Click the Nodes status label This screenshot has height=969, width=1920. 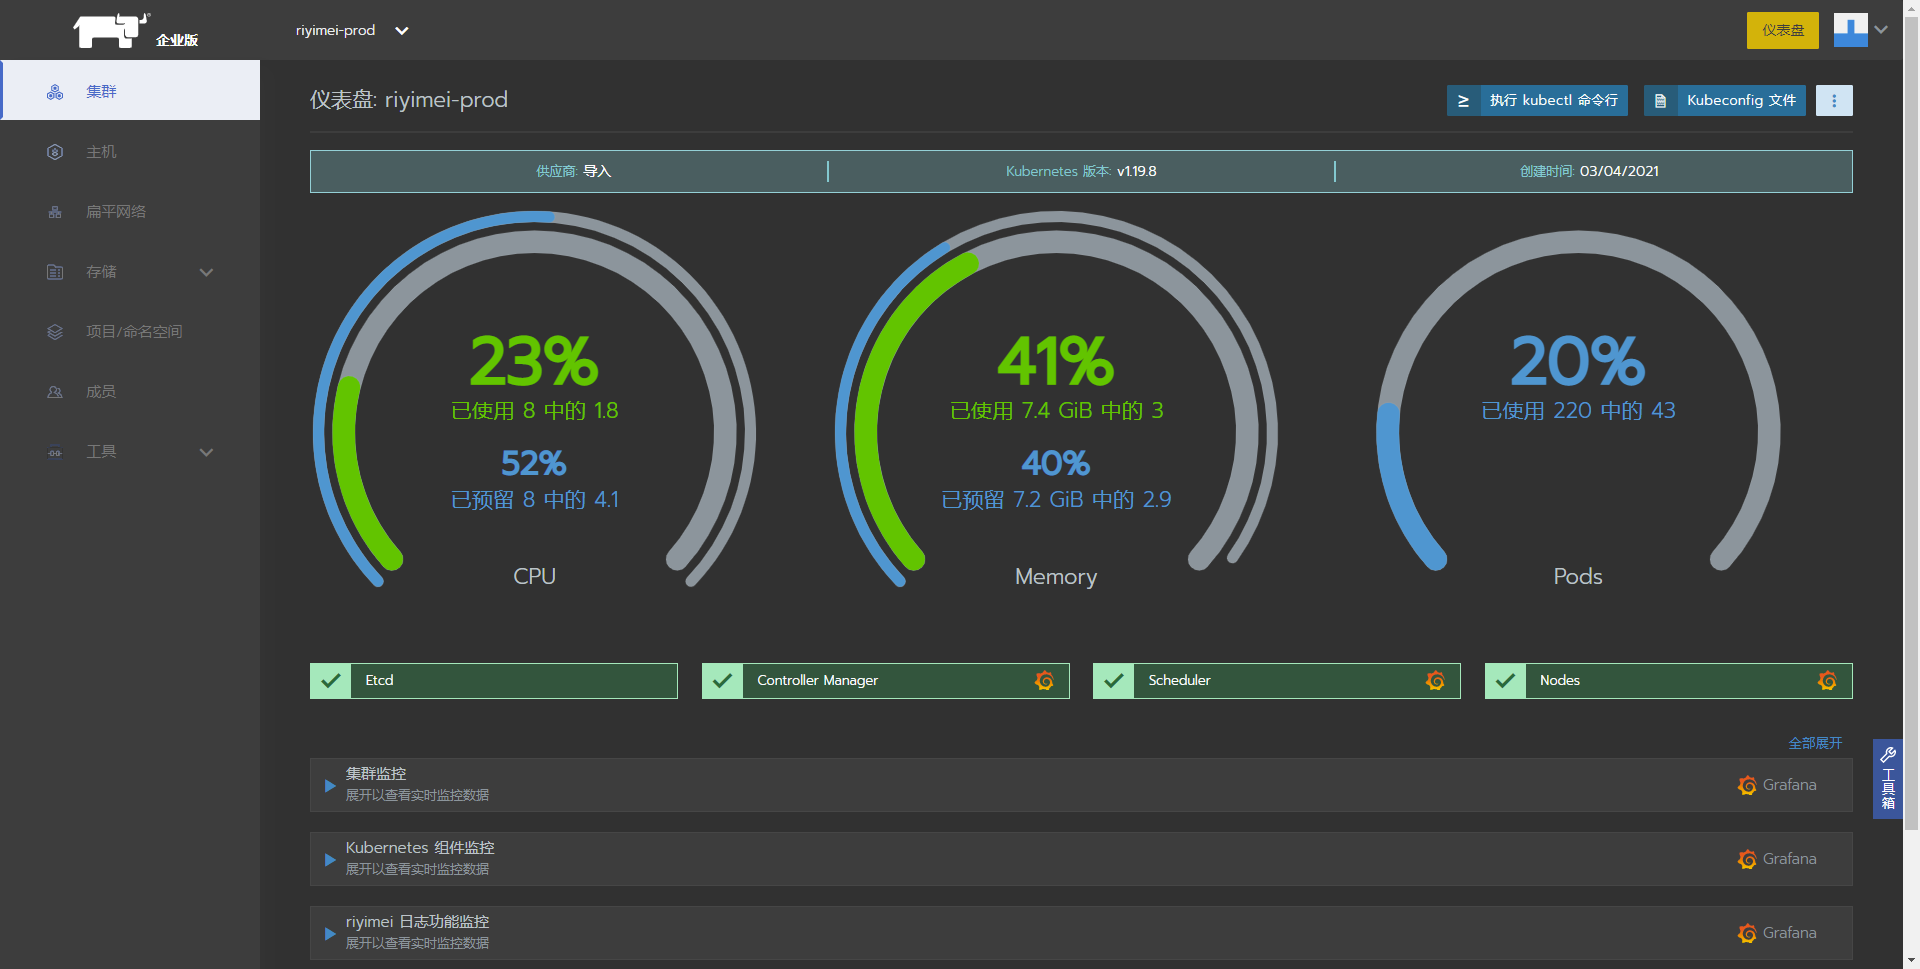(1560, 680)
